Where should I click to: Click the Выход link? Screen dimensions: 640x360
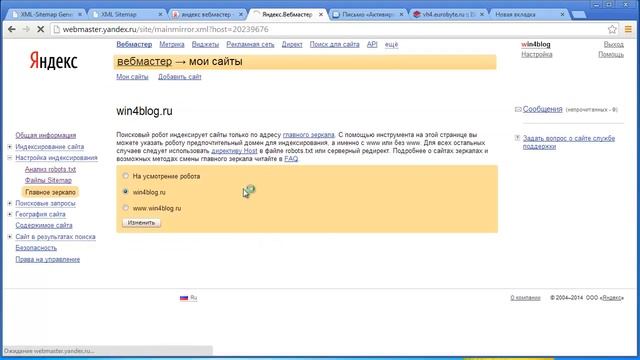[x=613, y=44]
